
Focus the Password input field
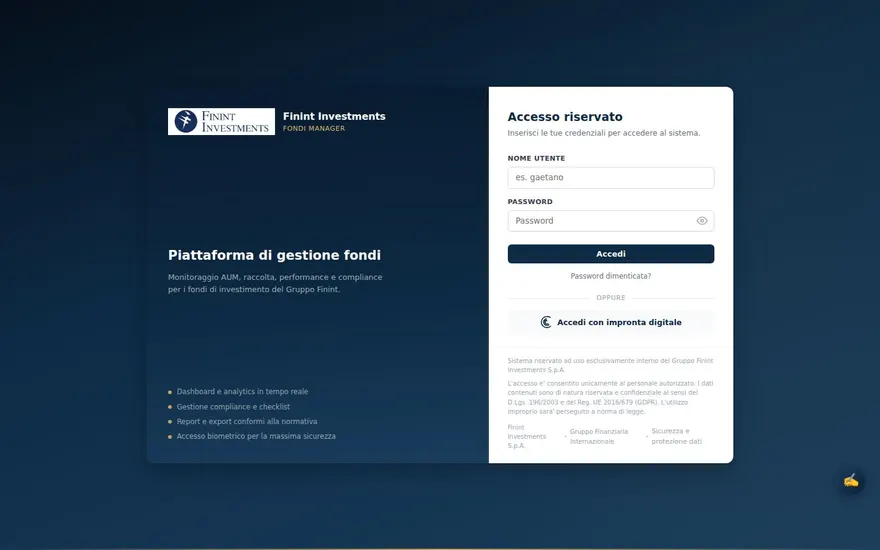click(611, 221)
